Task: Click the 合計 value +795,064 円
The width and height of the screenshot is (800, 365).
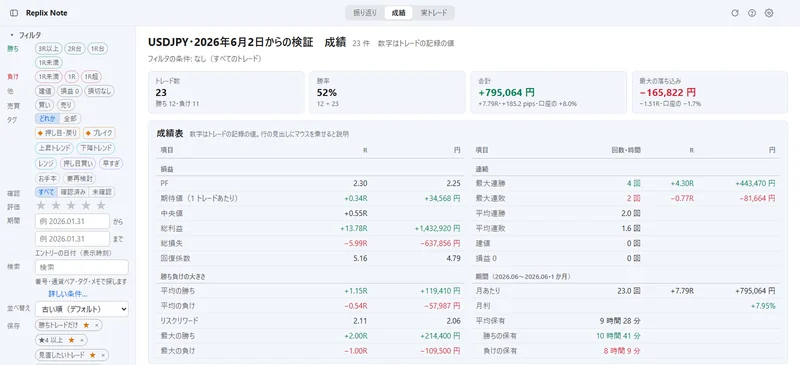Action: point(507,92)
